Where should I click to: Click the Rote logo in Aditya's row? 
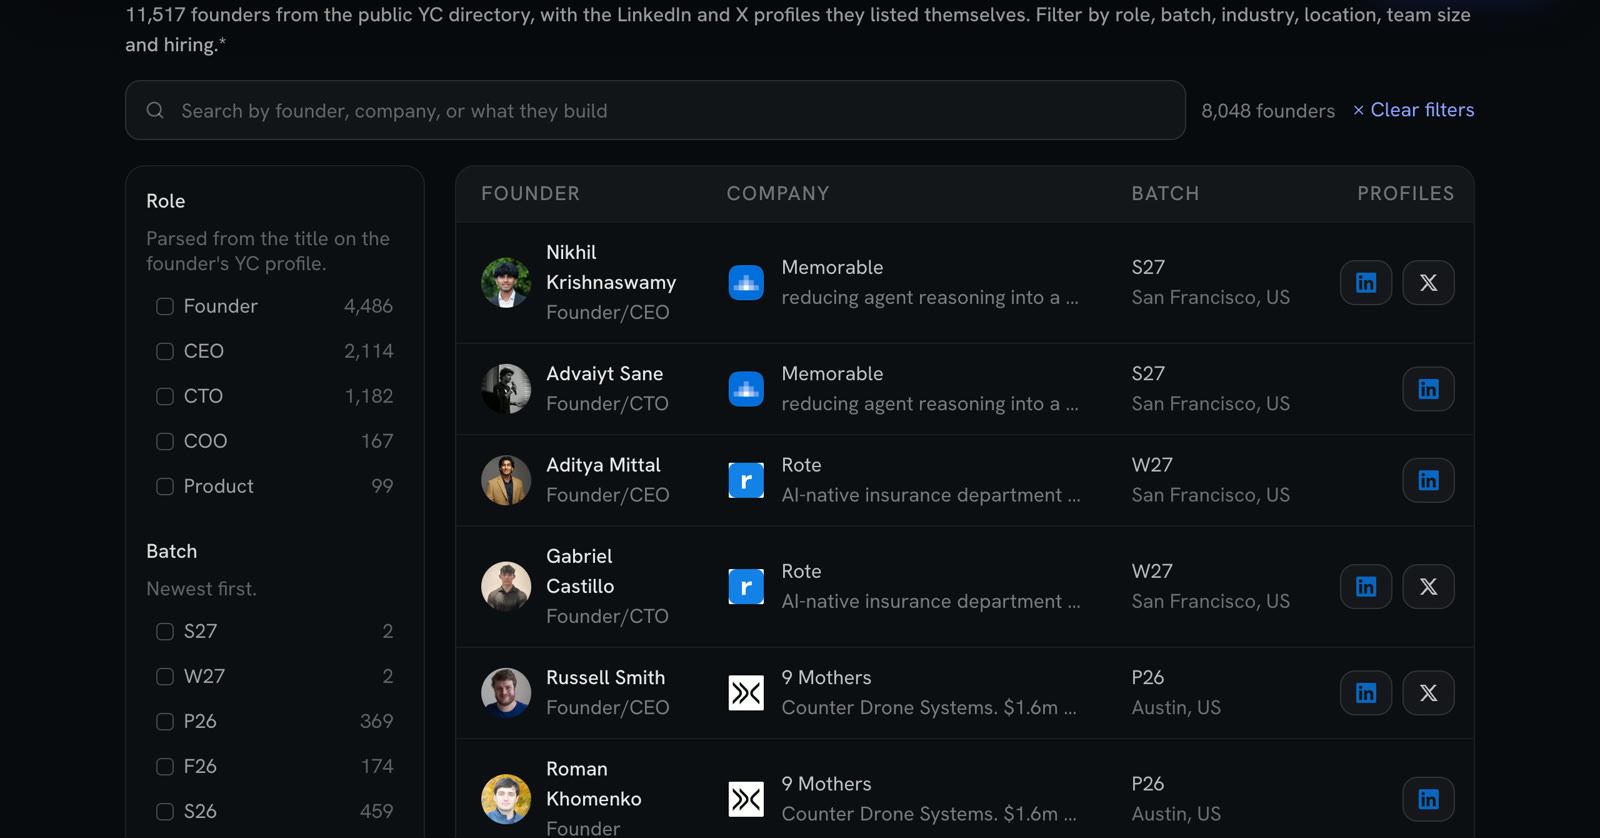[746, 481]
